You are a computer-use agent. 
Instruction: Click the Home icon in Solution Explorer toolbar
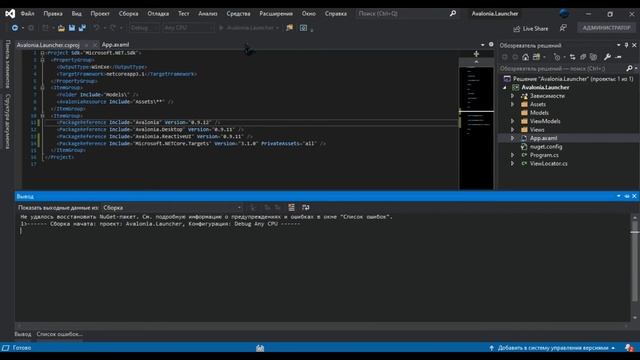(x=526, y=57)
